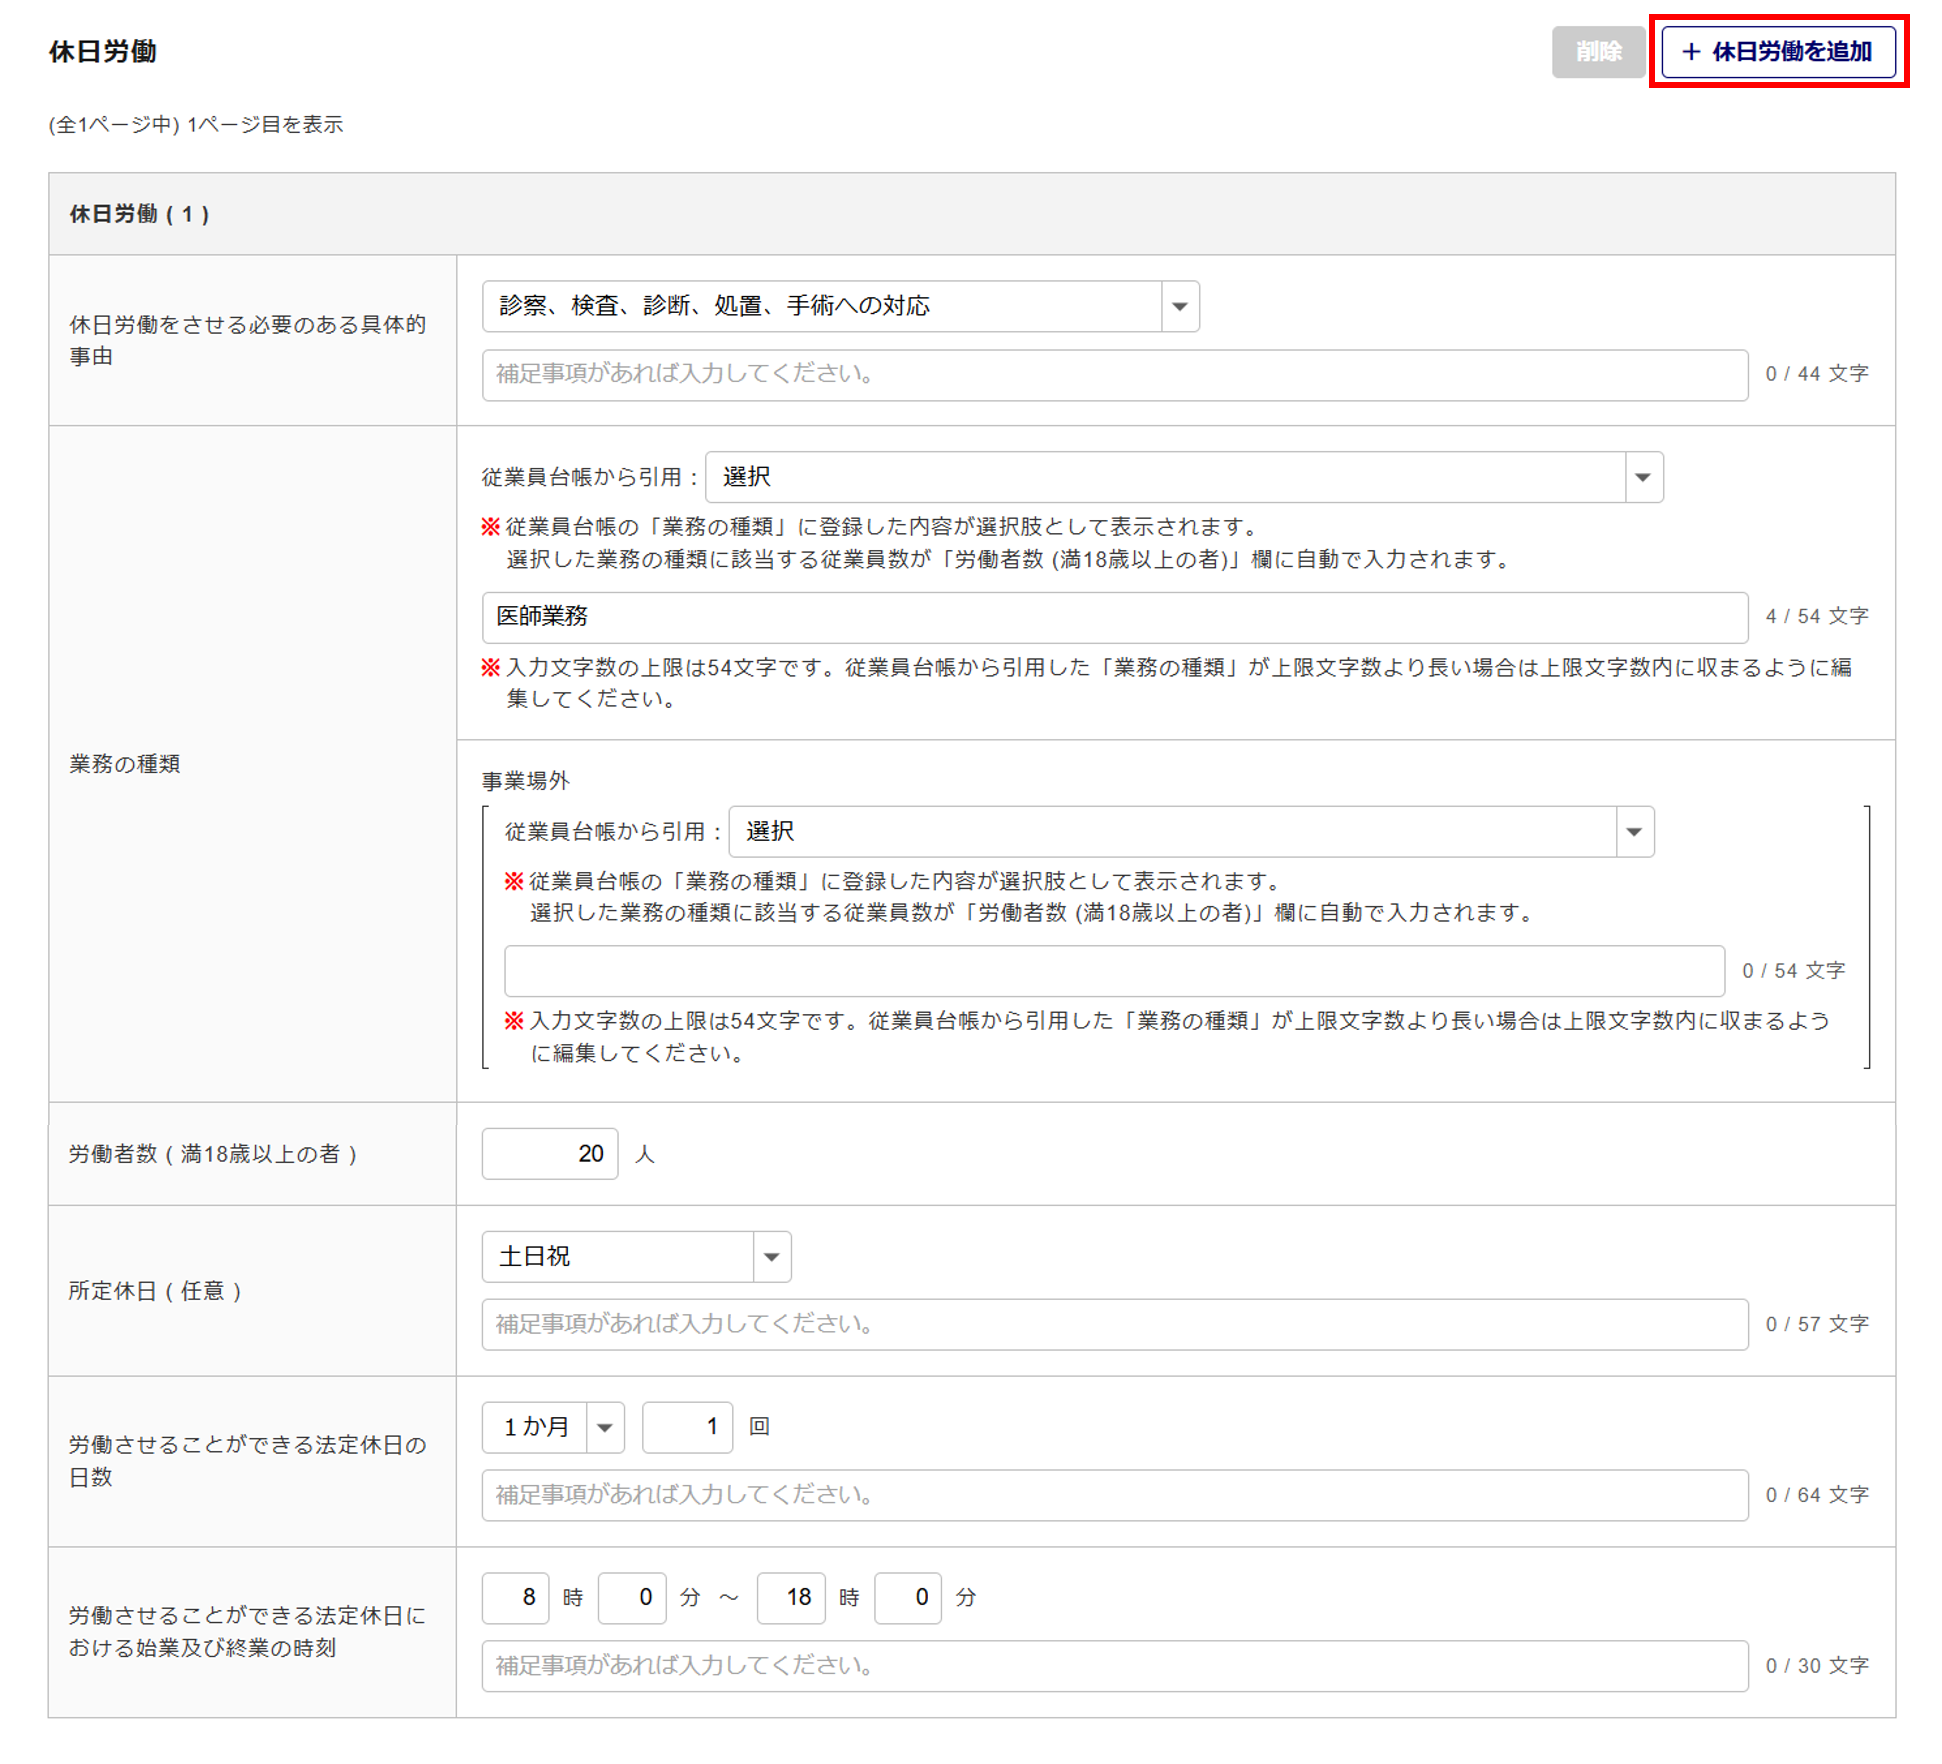Open the 1か月 period dropdown

point(553,1427)
